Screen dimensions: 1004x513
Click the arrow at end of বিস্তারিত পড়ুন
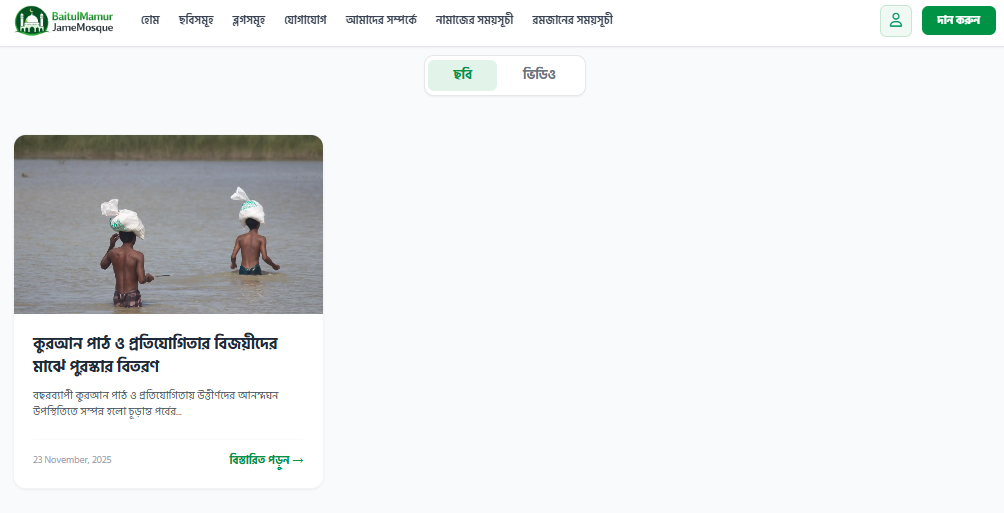[298, 460]
